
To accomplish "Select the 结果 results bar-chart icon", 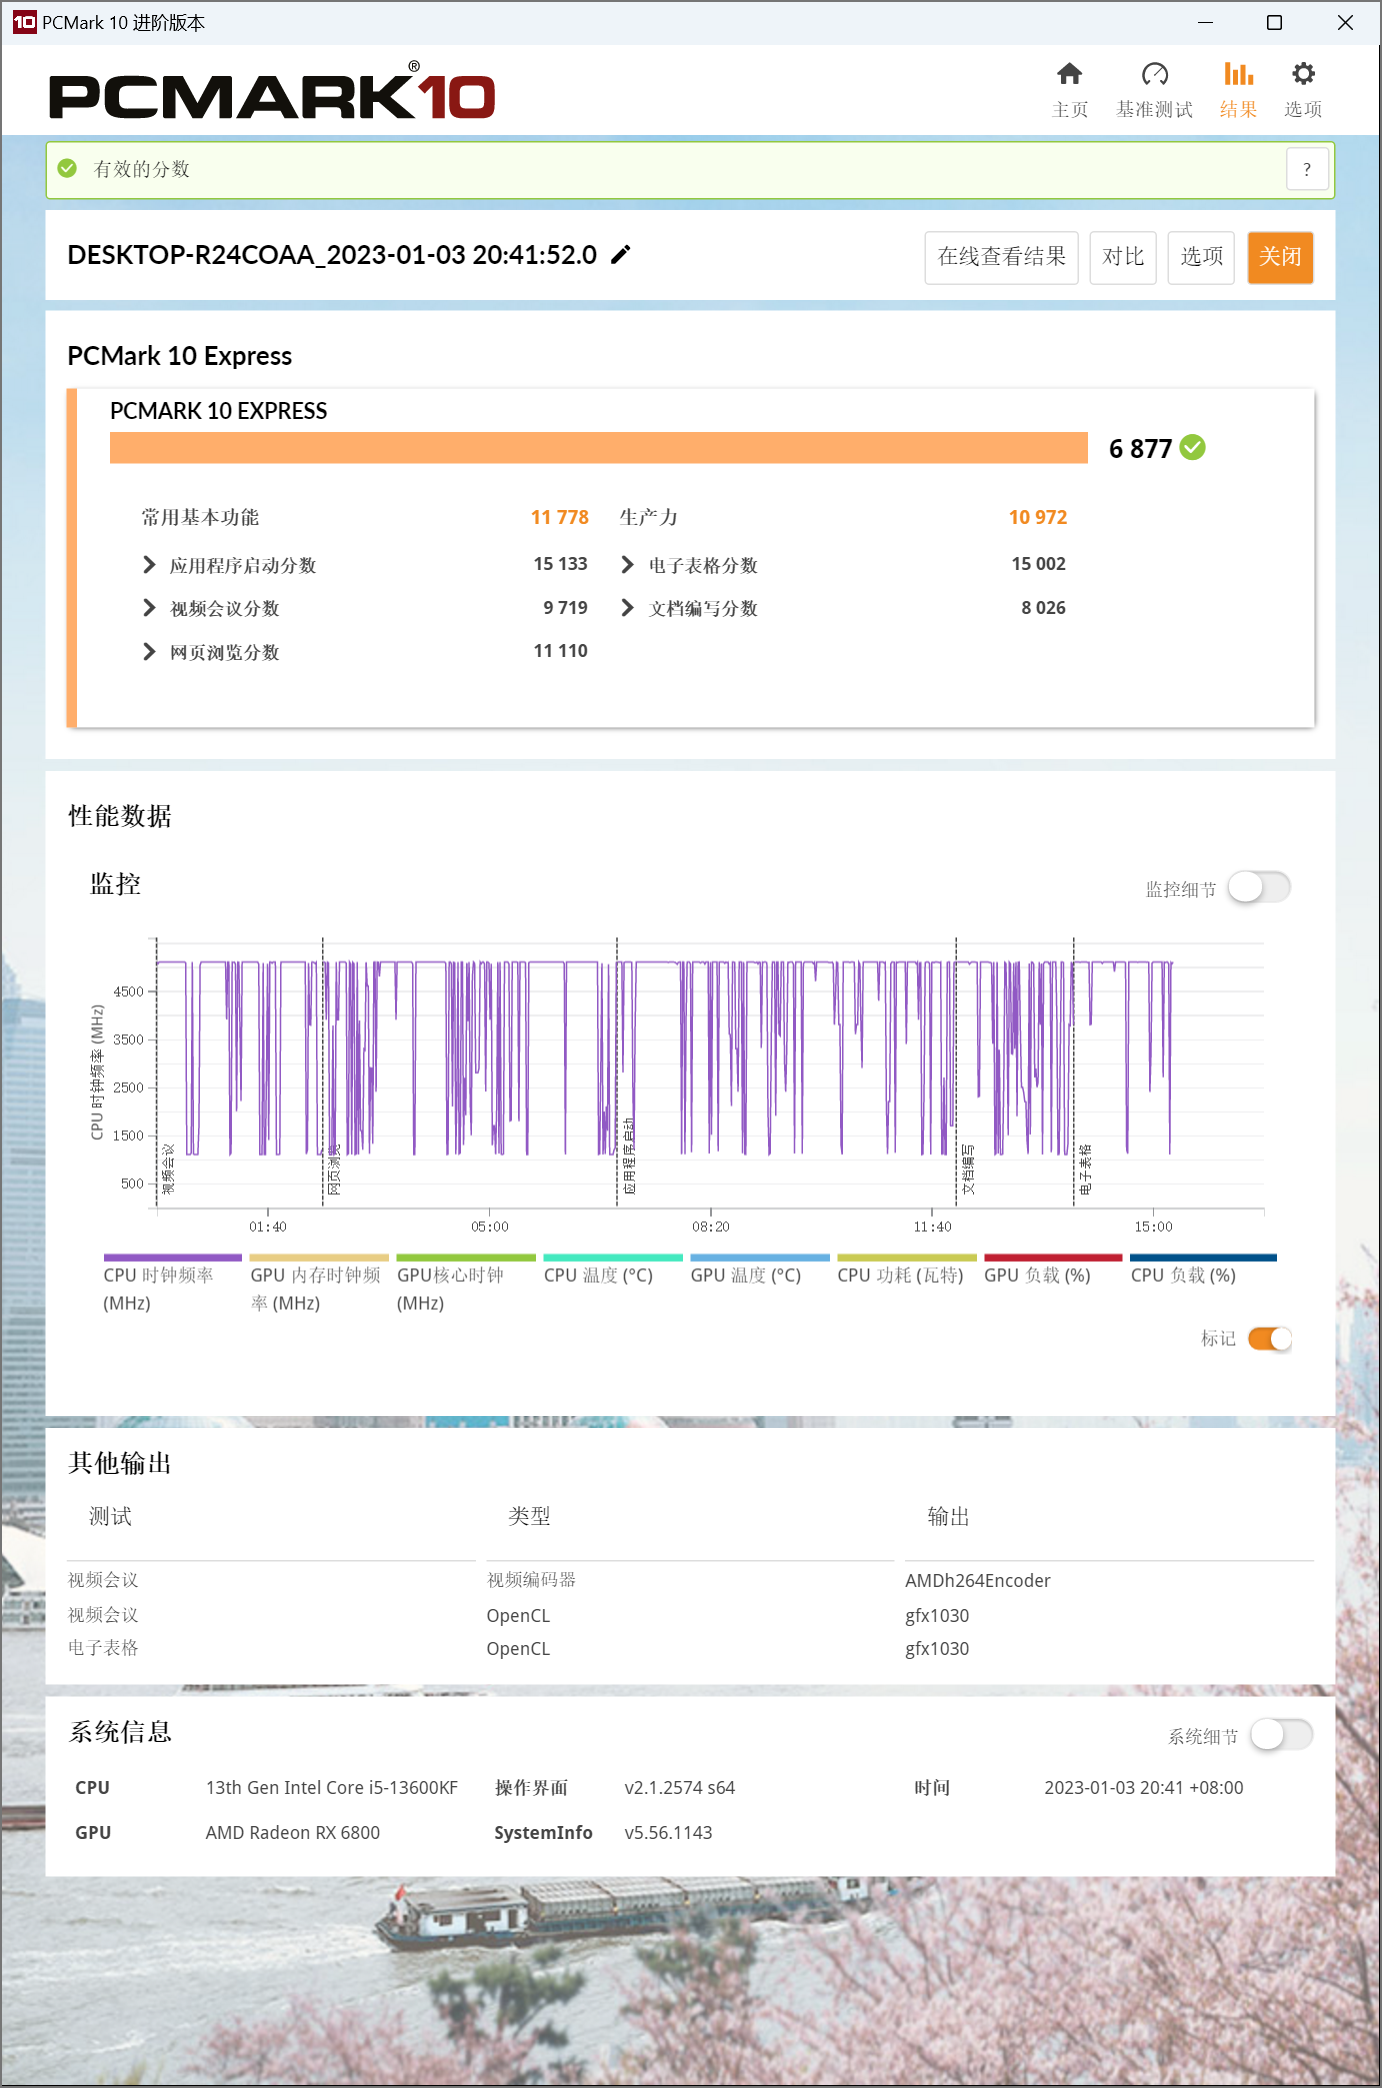I will [x=1238, y=74].
